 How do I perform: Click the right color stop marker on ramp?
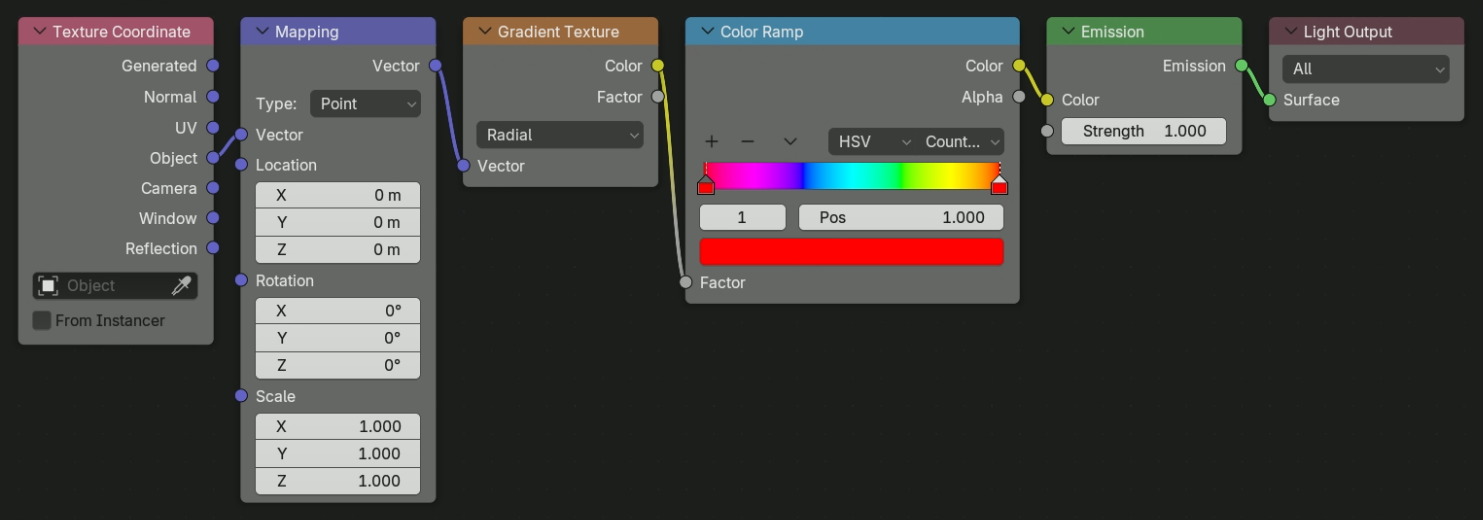click(998, 185)
